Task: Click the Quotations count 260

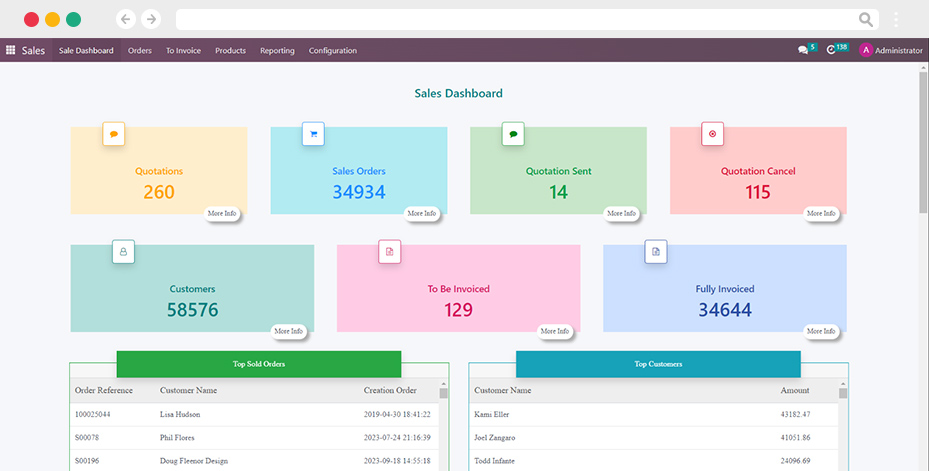Action: [x=159, y=192]
